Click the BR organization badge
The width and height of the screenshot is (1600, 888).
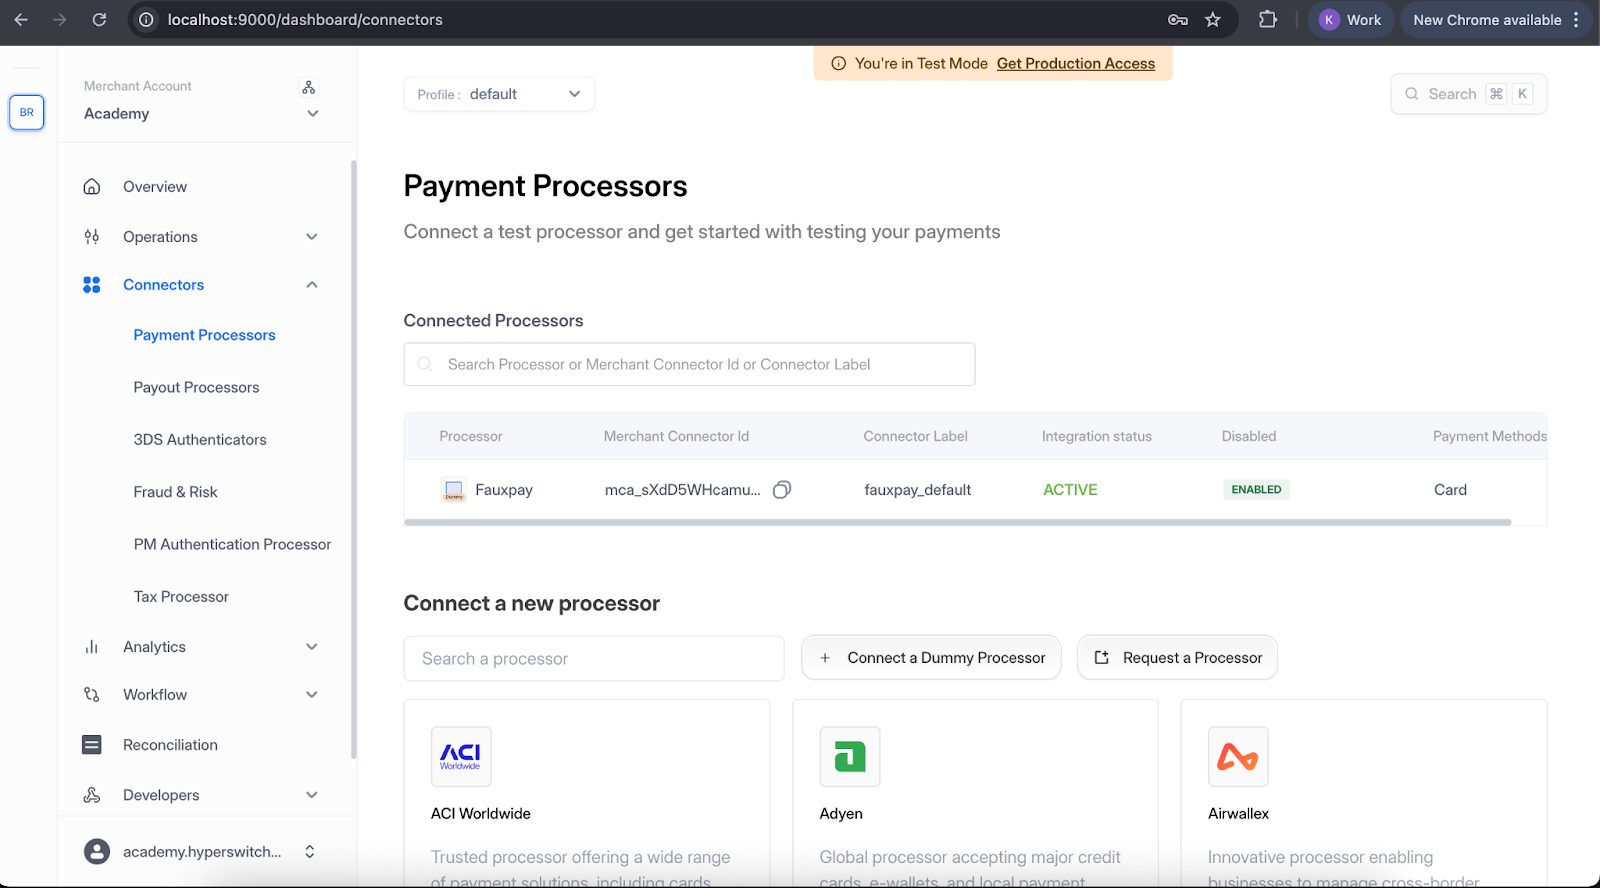pos(27,112)
